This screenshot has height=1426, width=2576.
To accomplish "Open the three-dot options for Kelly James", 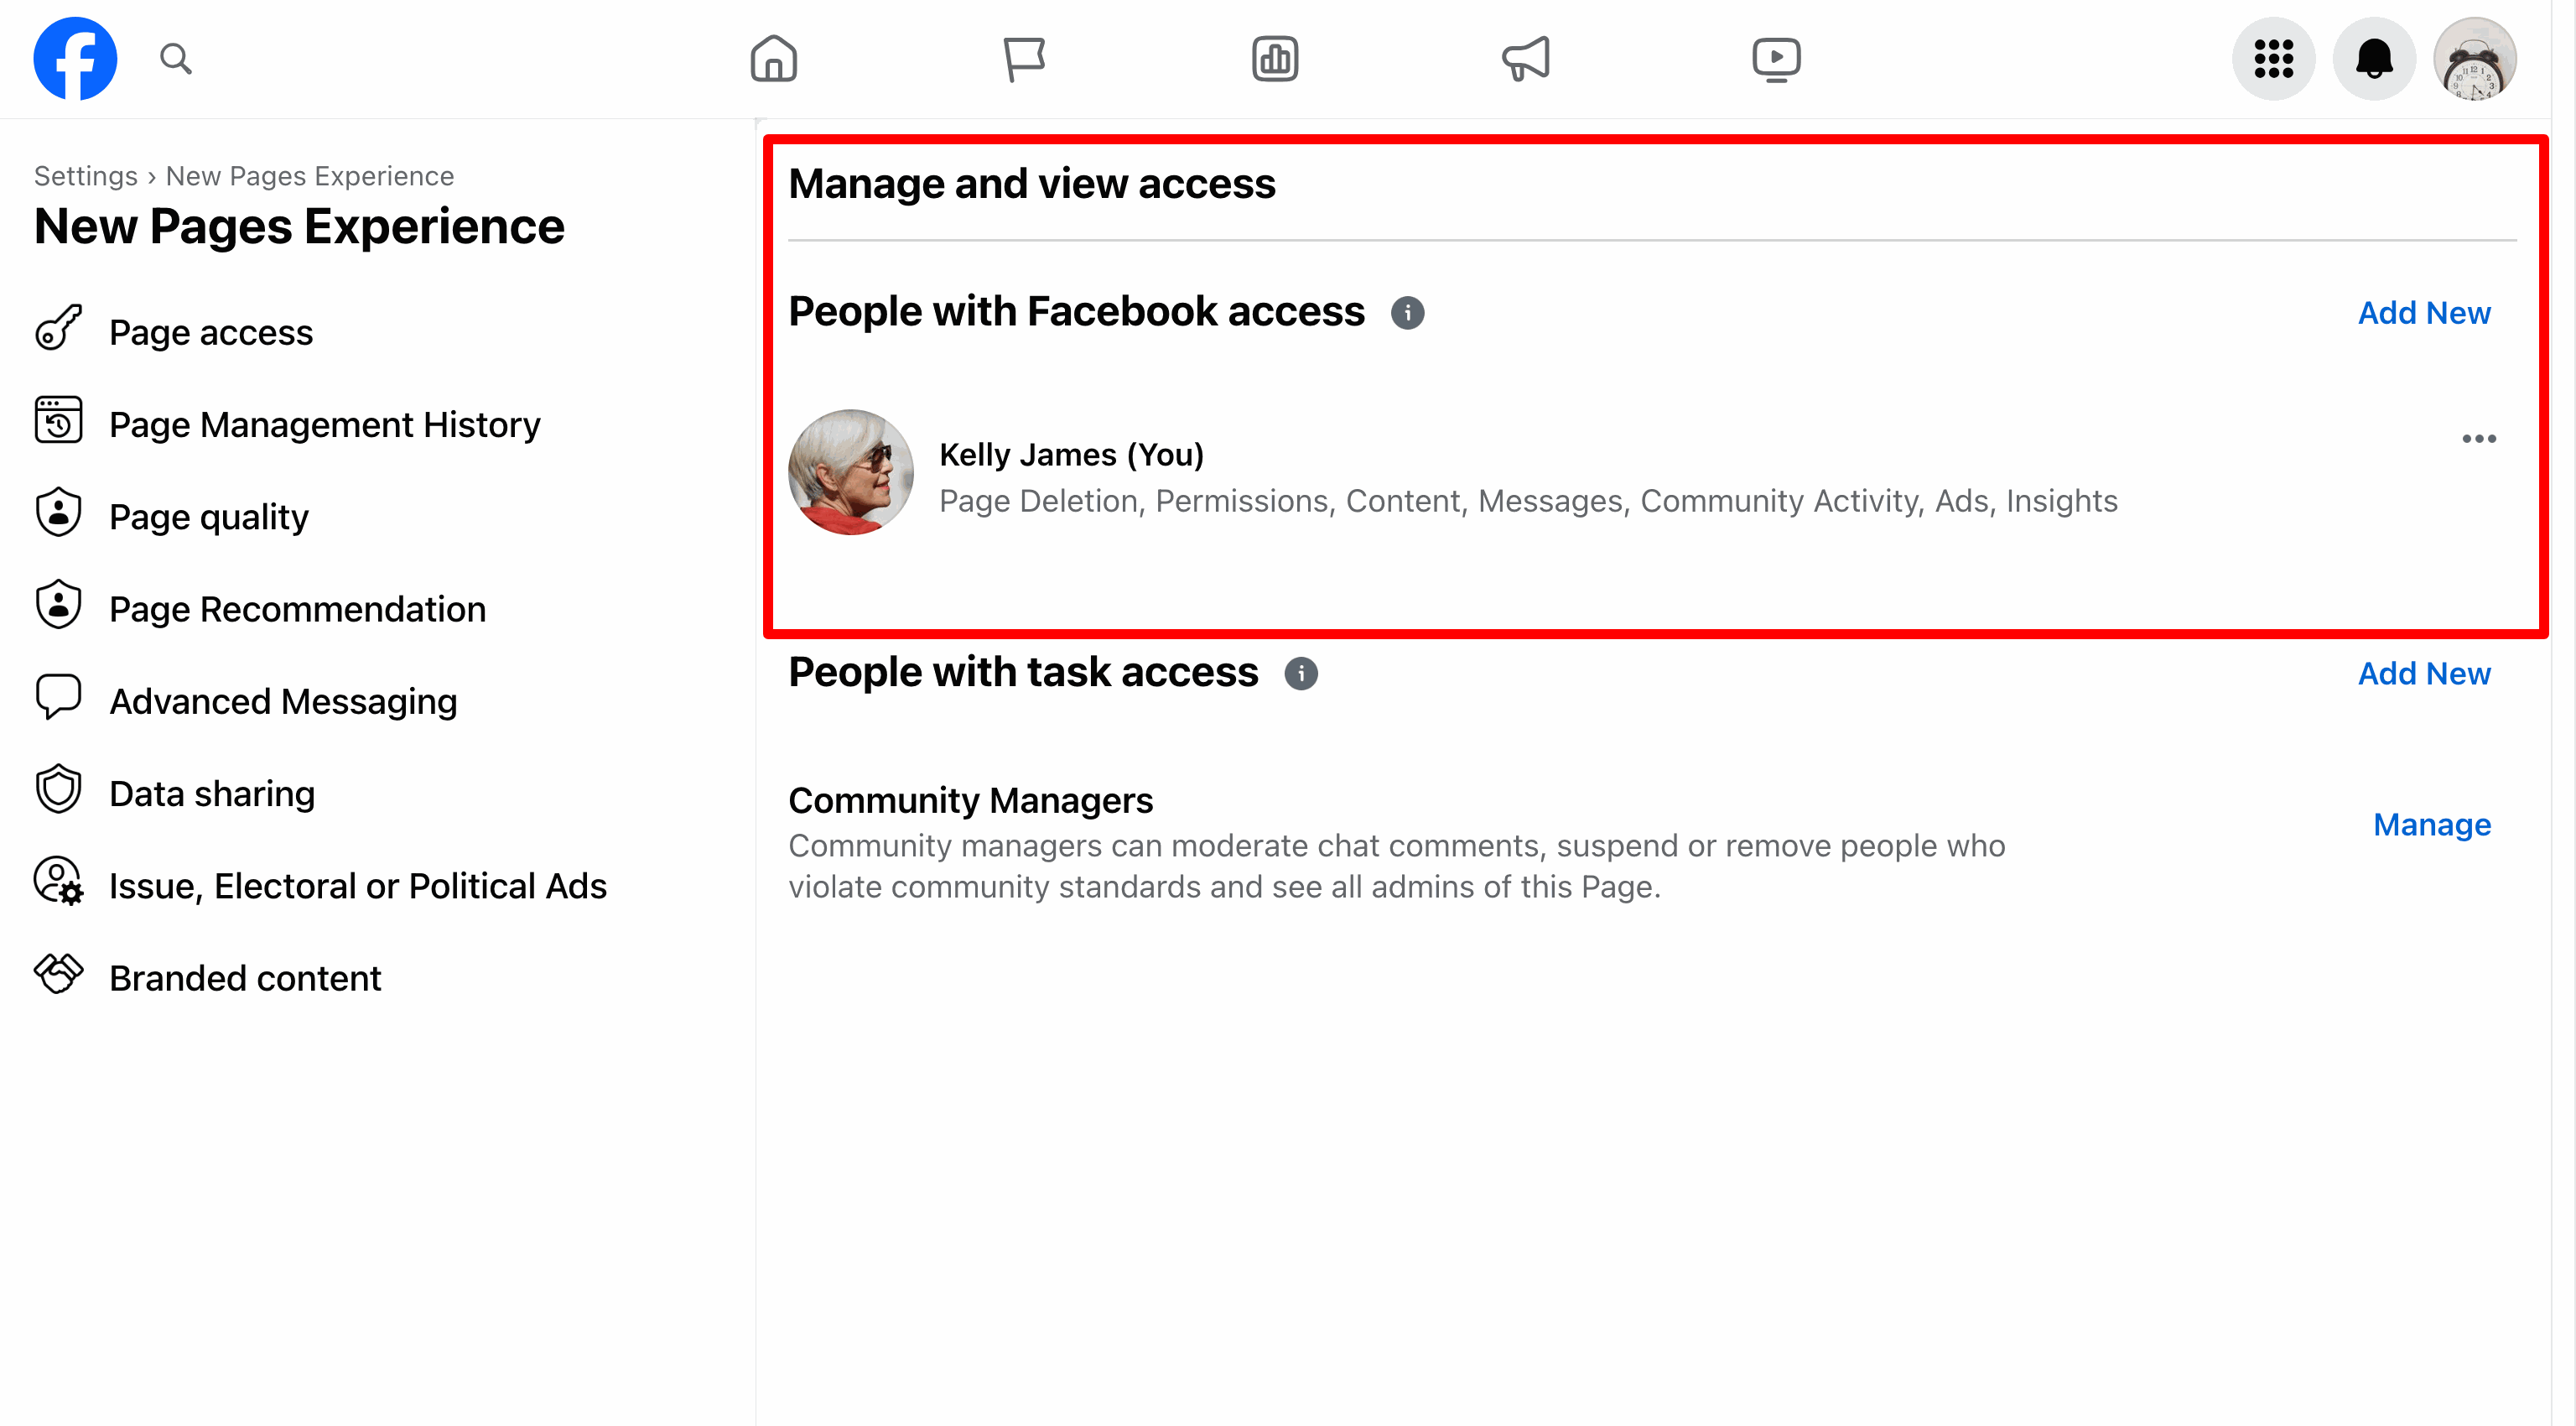I will tap(2479, 439).
